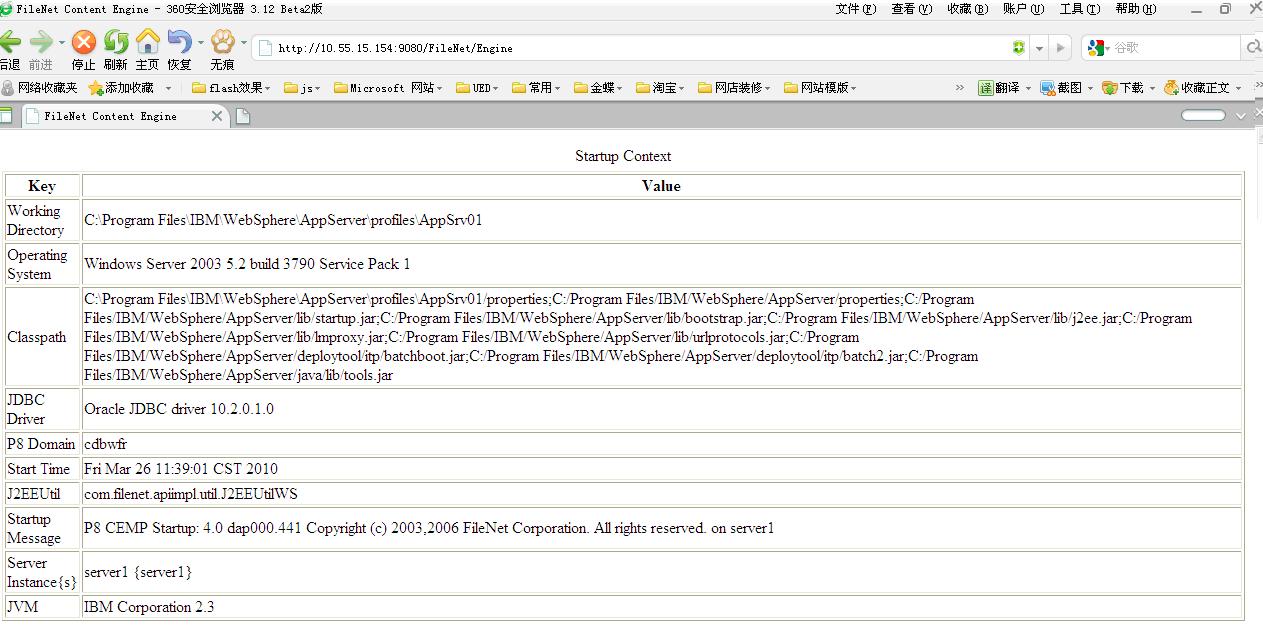The height and width of the screenshot is (643, 1263).
Task: Open the 账户(U) menu
Action: [x=1024, y=9]
